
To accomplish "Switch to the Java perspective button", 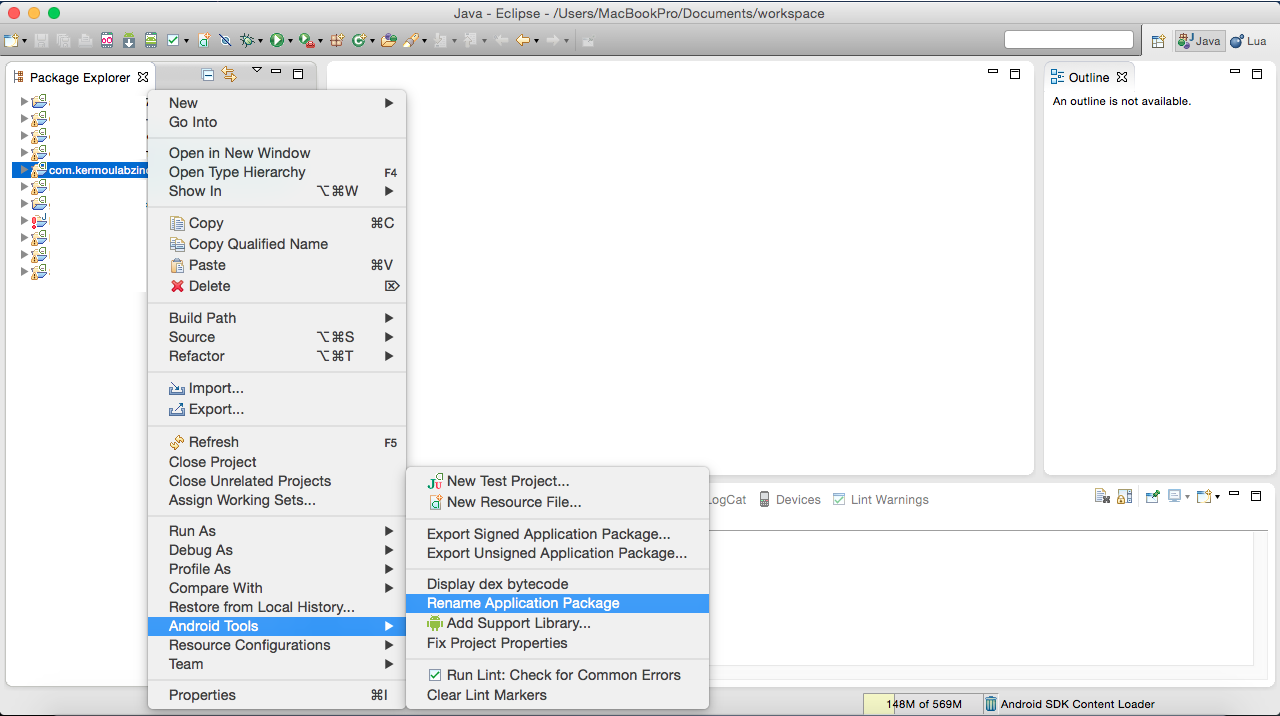I will point(1199,41).
